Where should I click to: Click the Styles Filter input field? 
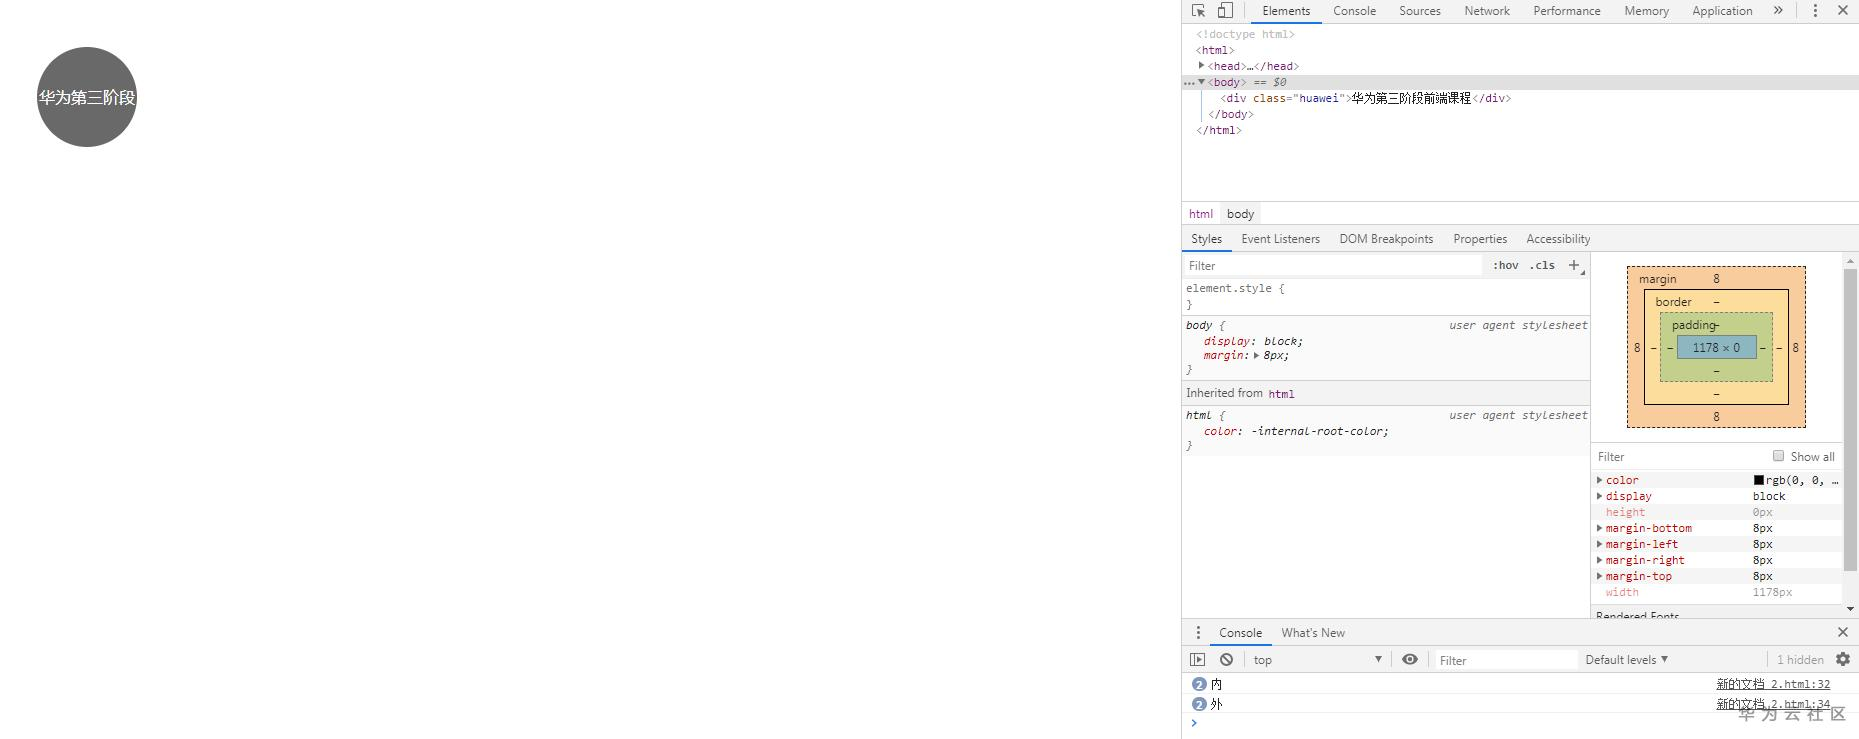(x=1333, y=266)
